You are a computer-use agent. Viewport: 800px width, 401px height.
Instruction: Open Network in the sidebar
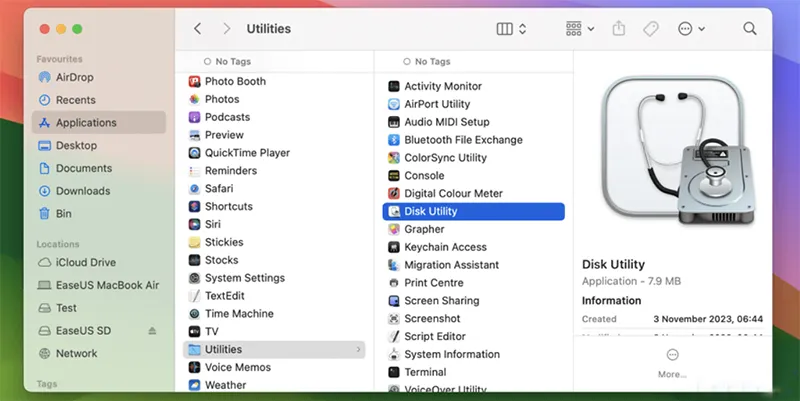(x=98, y=353)
